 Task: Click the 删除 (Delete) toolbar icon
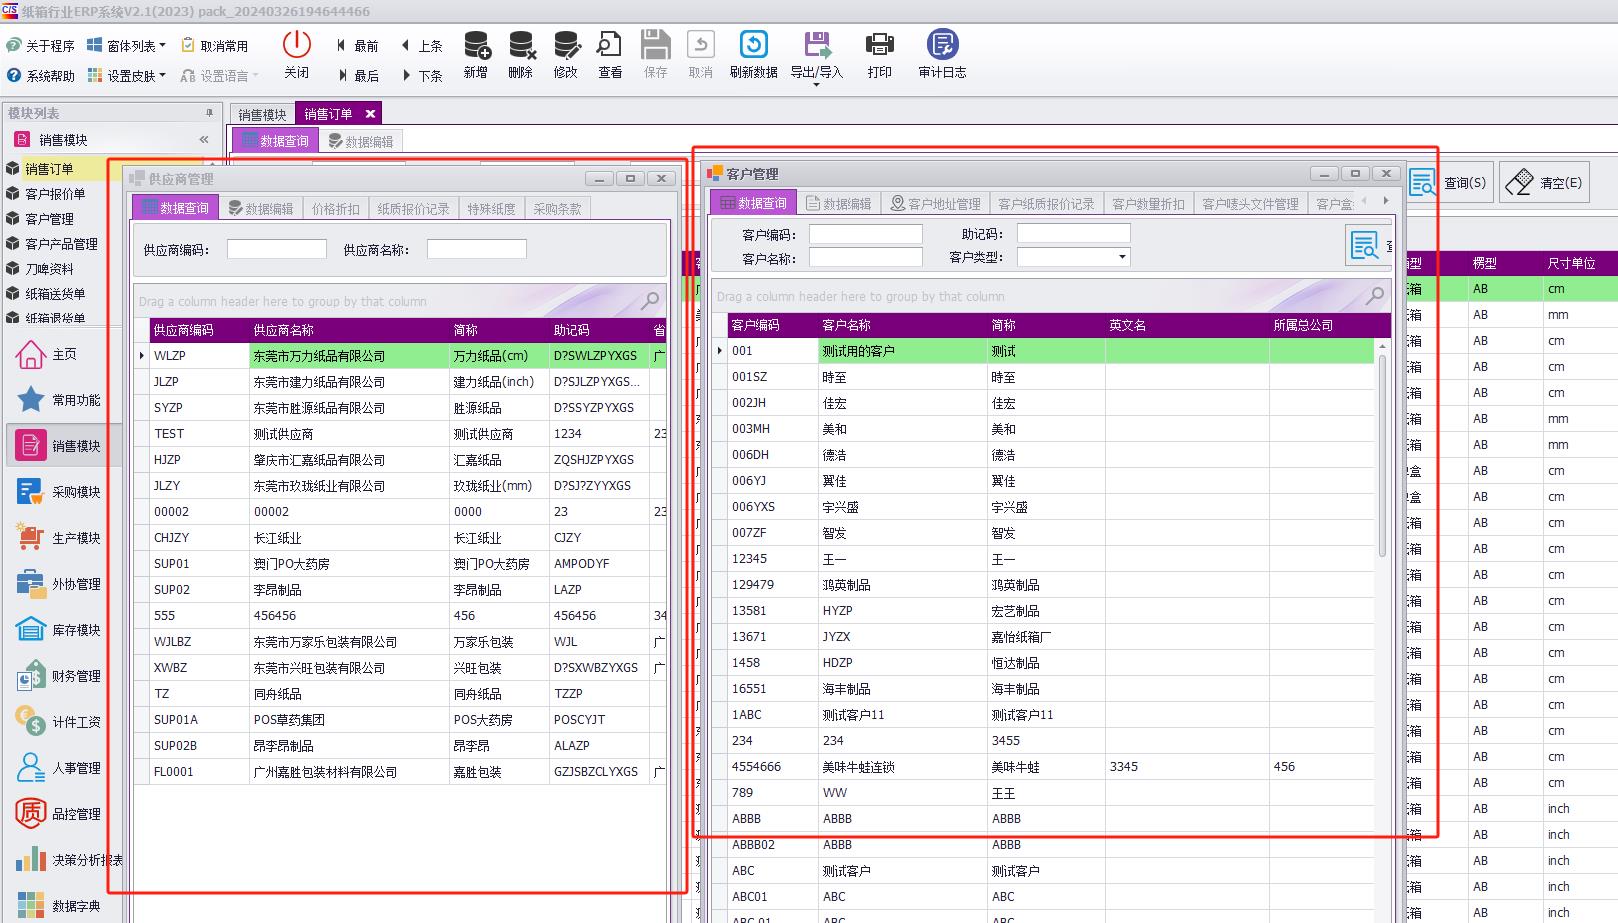521,52
